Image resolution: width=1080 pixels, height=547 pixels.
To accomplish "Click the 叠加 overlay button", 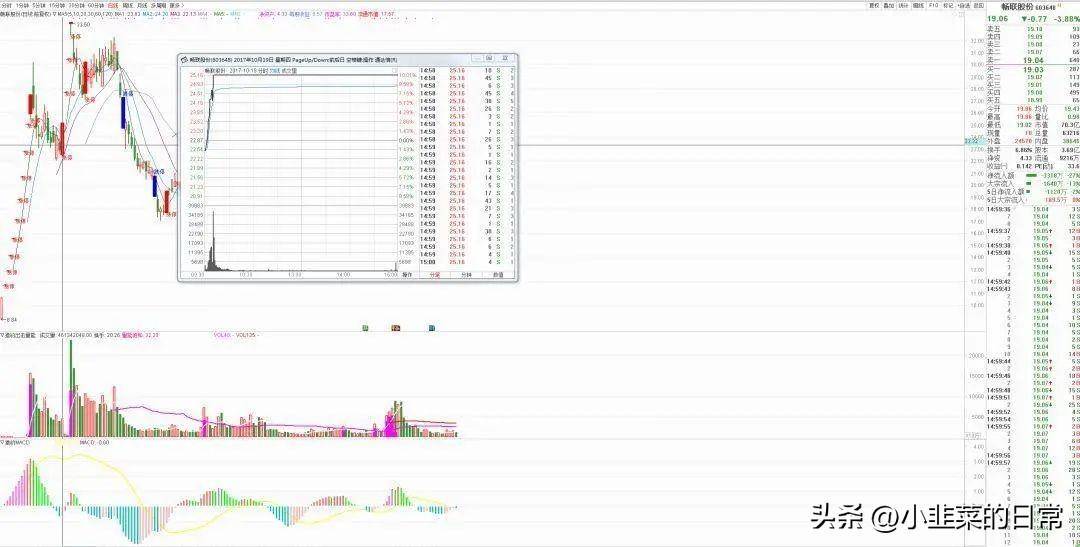I will point(889,6).
